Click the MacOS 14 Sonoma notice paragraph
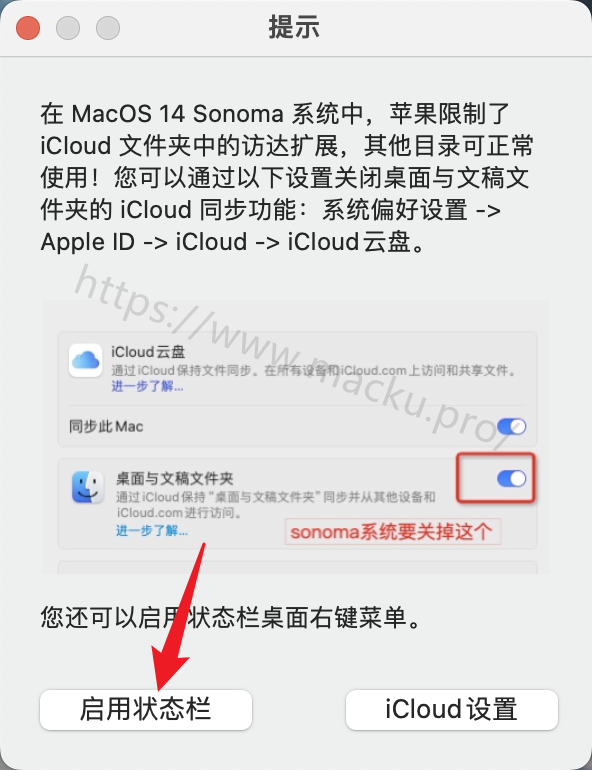 pyautogui.click(x=287, y=178)
